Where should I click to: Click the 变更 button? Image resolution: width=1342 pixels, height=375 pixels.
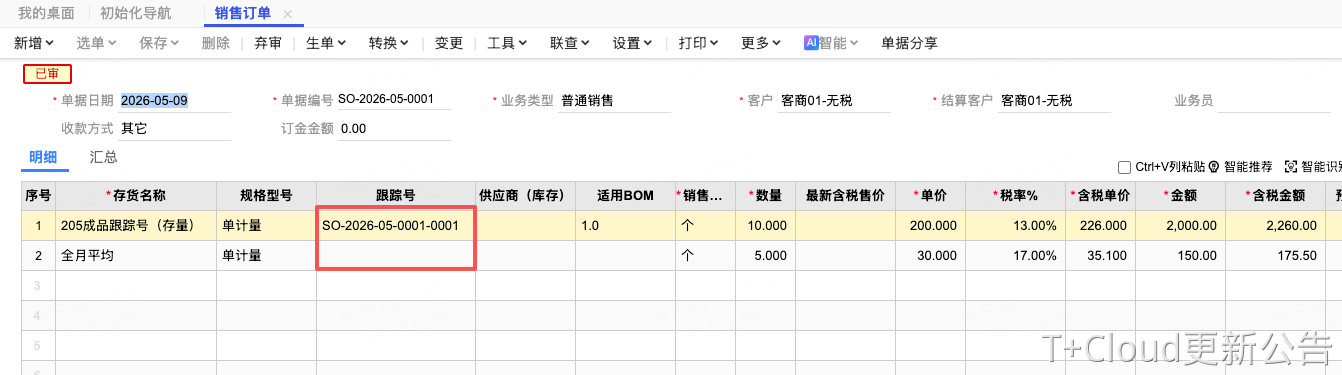click(x=450, y=43)
